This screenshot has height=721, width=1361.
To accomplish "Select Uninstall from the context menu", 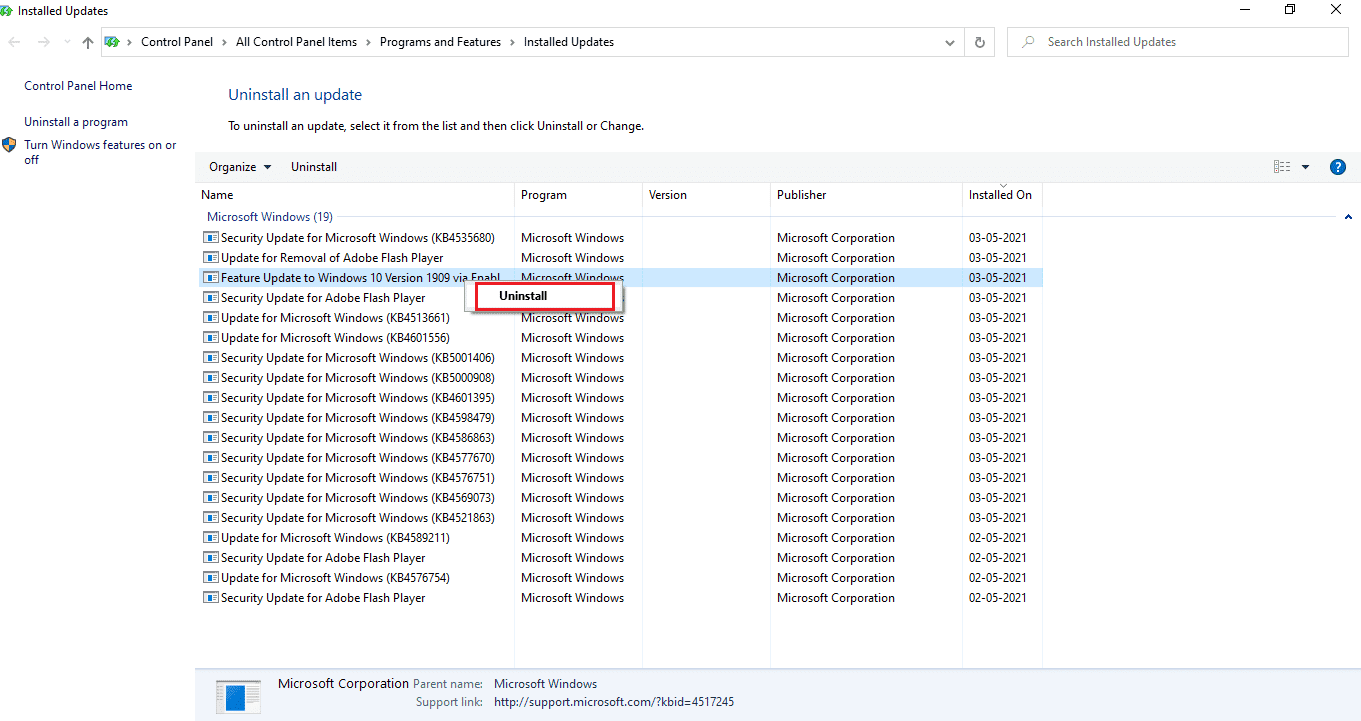I will pos(522,295).
